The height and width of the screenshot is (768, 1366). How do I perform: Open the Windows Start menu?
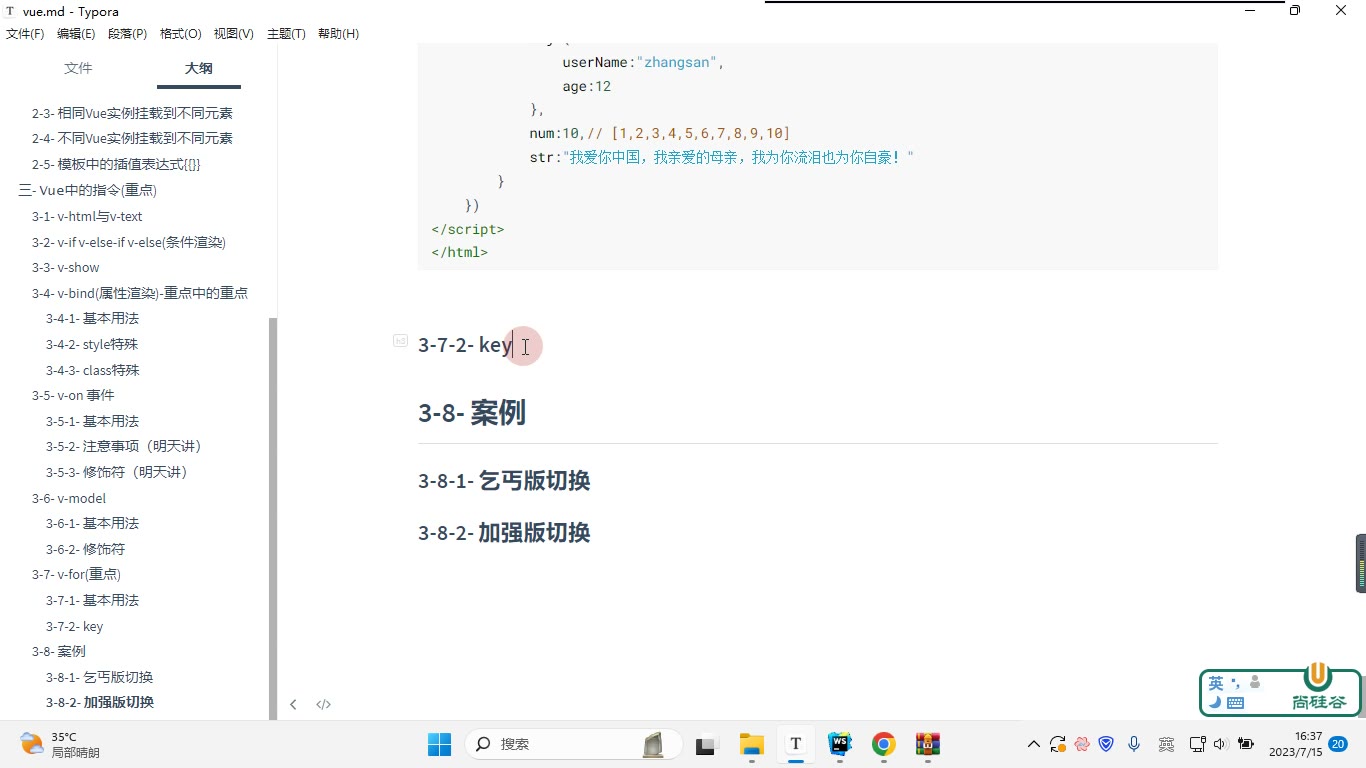440,744
